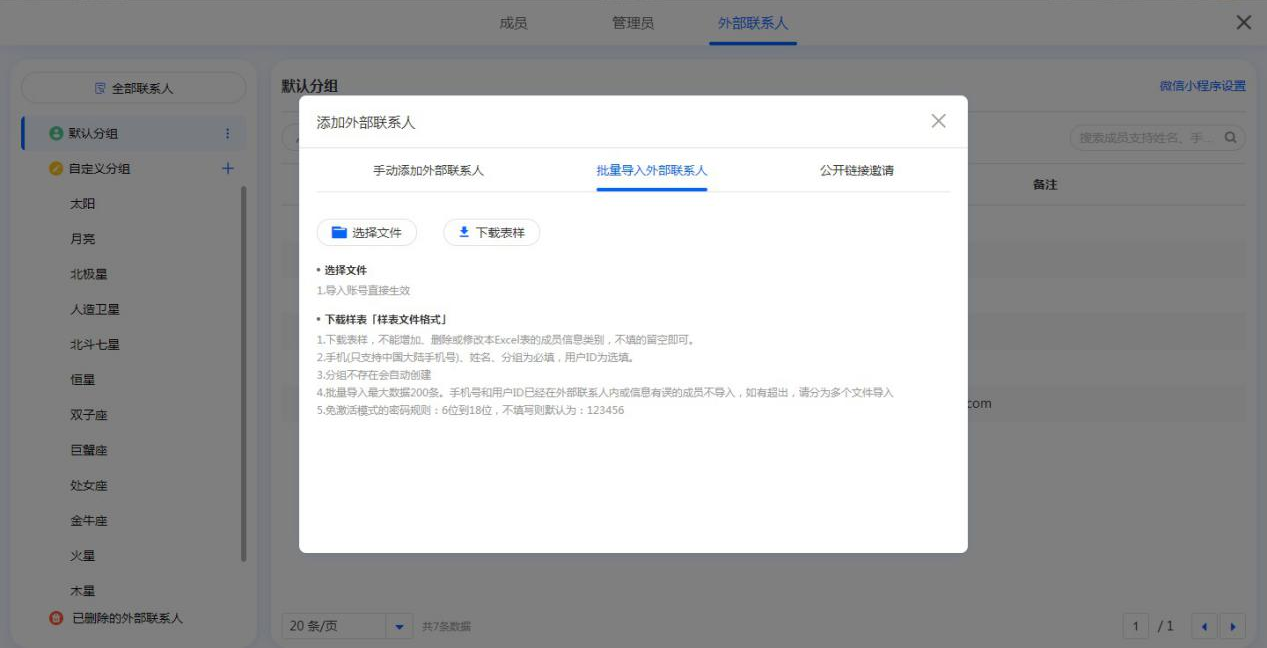
Task: Open the three-dot menu for 默认分组
Action: coord(227,134)
